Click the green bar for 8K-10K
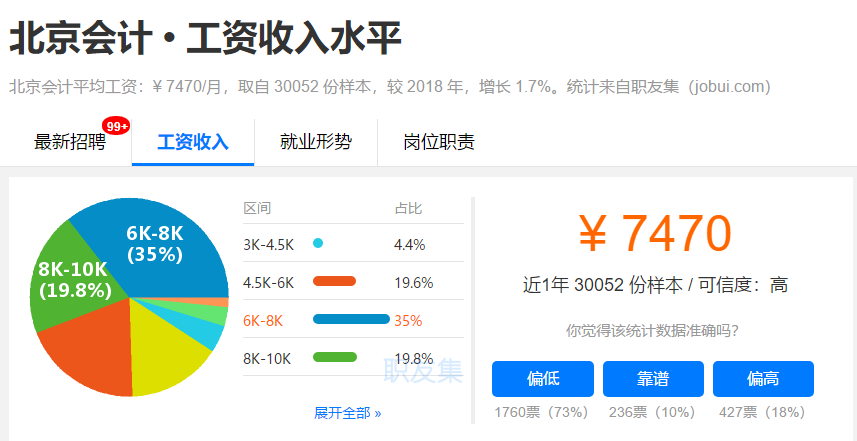This screenshot has width=857, height=441. point(335,358)
